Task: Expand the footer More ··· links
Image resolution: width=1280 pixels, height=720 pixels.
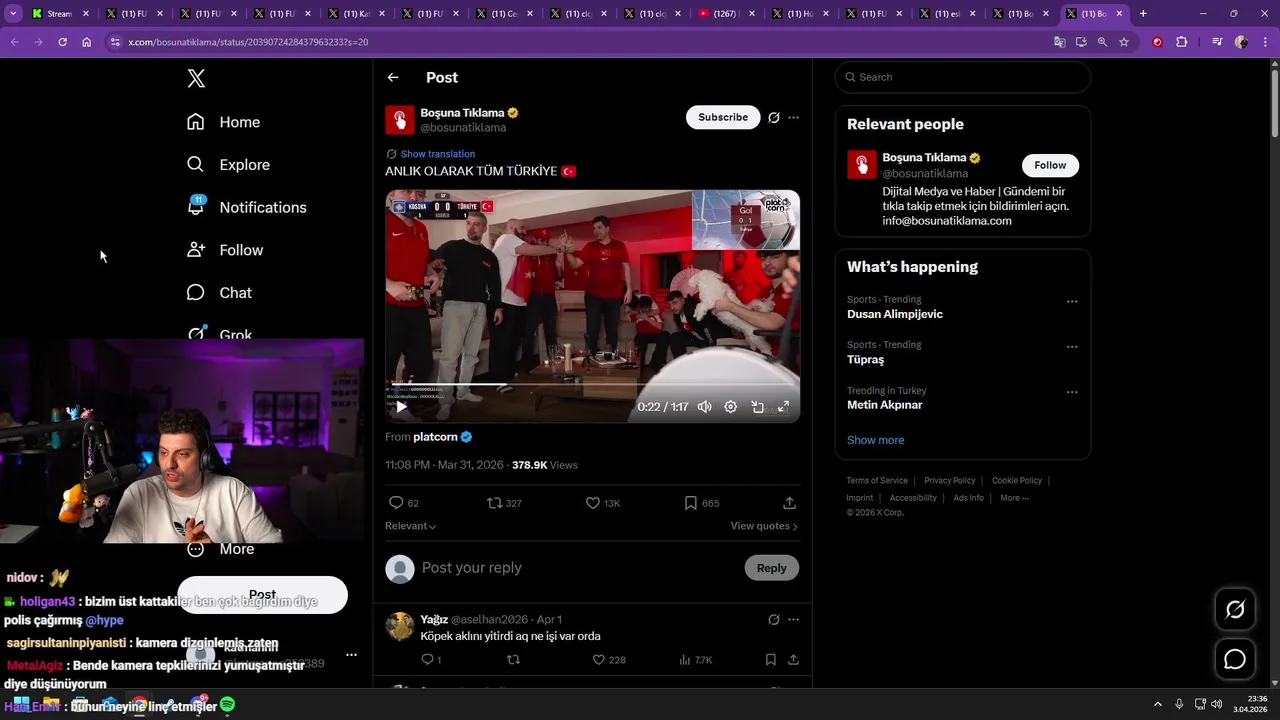Action: point(1014,498)
